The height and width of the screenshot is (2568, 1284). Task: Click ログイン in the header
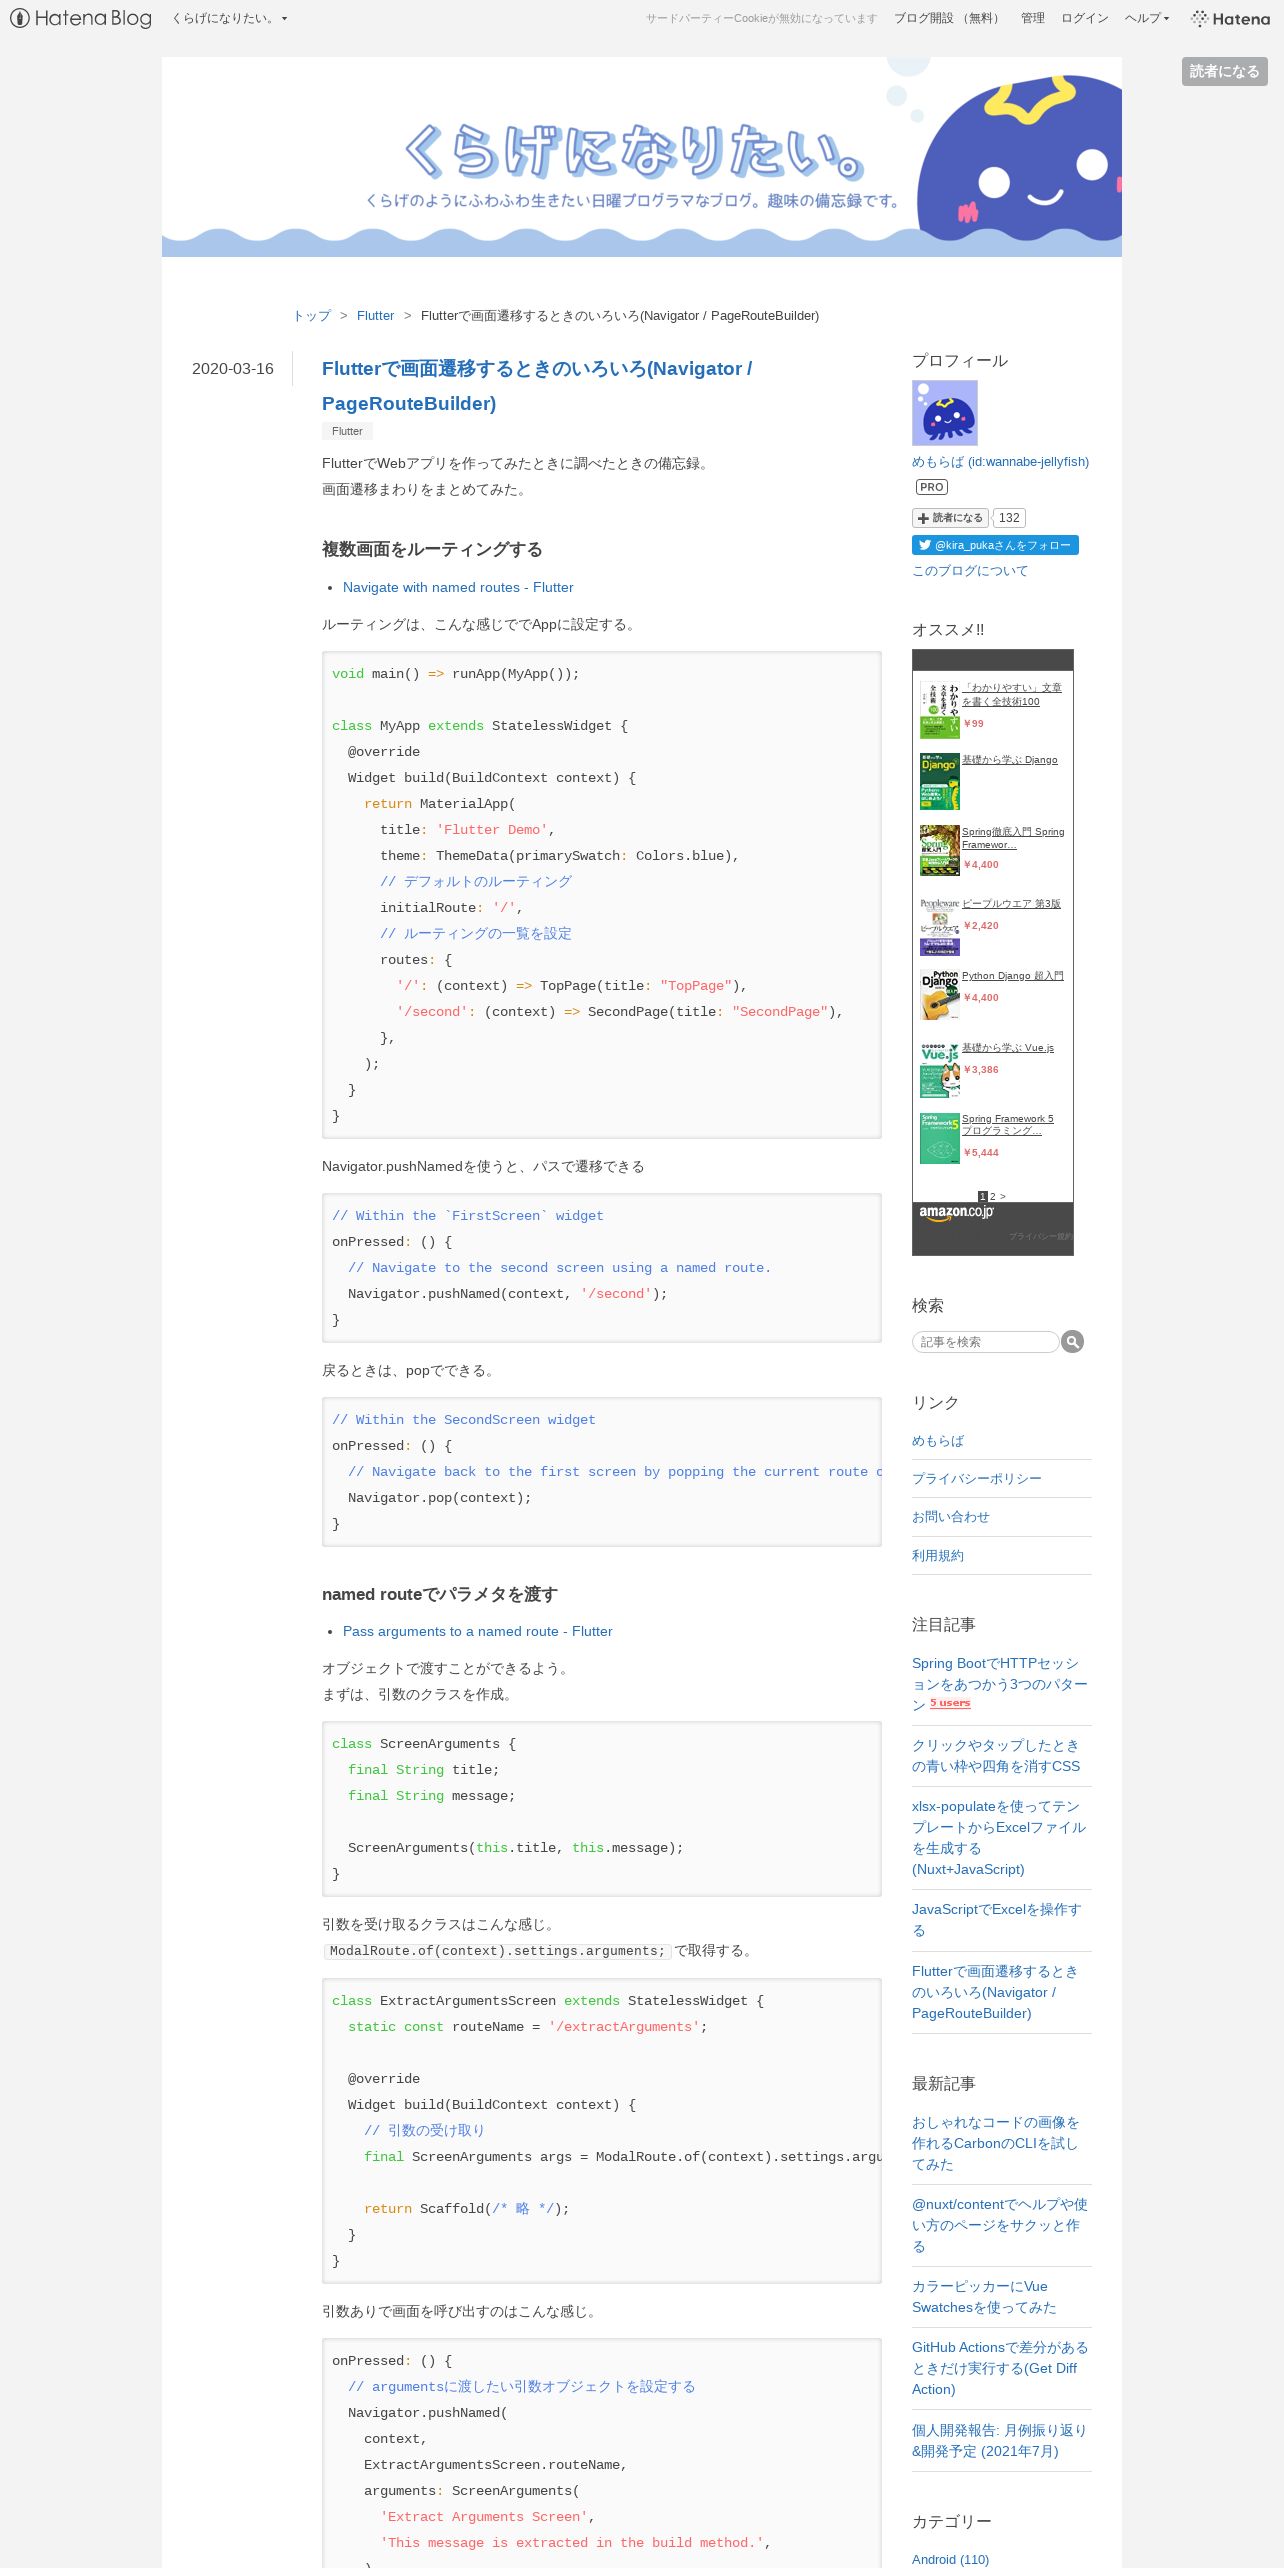coord(1085,18)
